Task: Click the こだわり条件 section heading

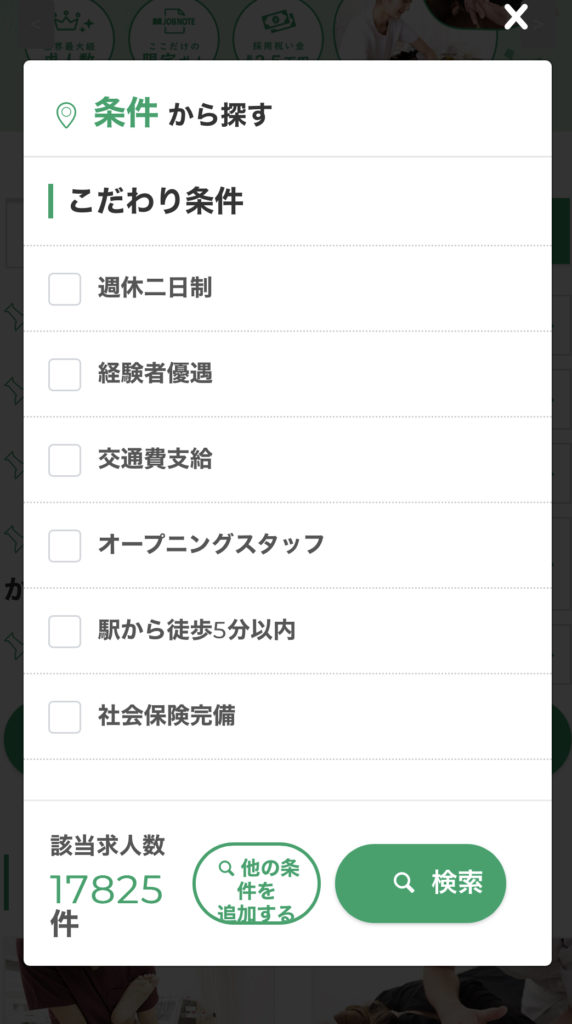Action: (x=155, y=200)
